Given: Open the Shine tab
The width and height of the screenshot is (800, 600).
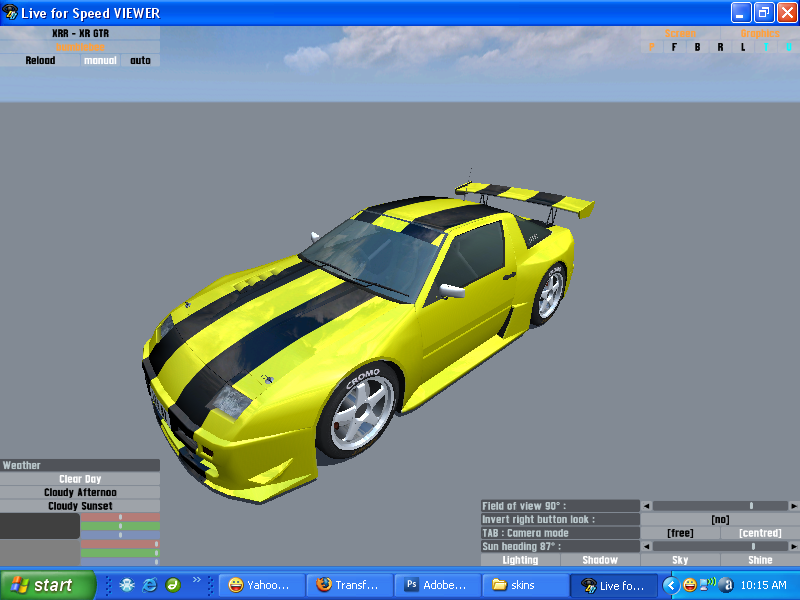Looking at the screenshot, I should click(760, 560).
